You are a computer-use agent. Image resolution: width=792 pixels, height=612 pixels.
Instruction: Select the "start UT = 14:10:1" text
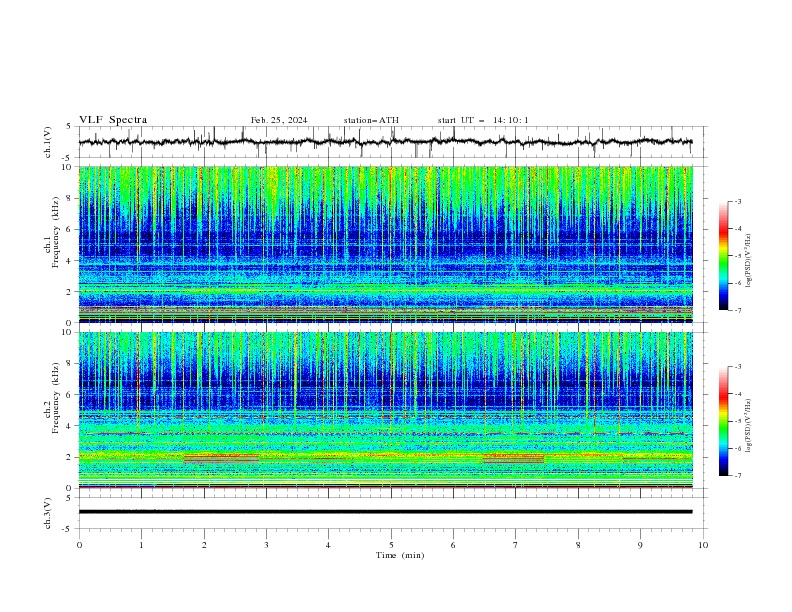[483, 120]
